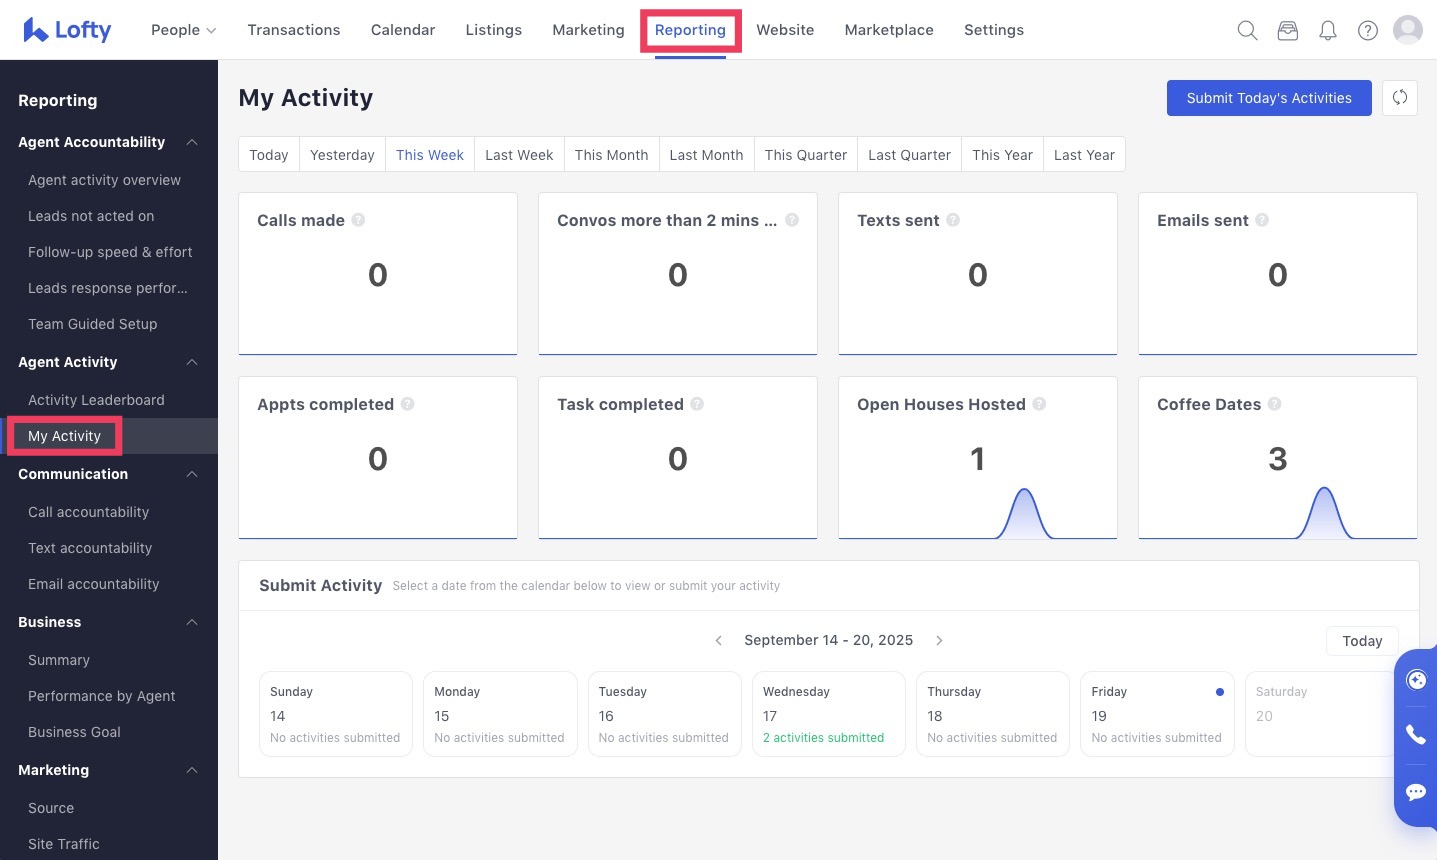Open the global search magnifier icon

click(1247, 30)
